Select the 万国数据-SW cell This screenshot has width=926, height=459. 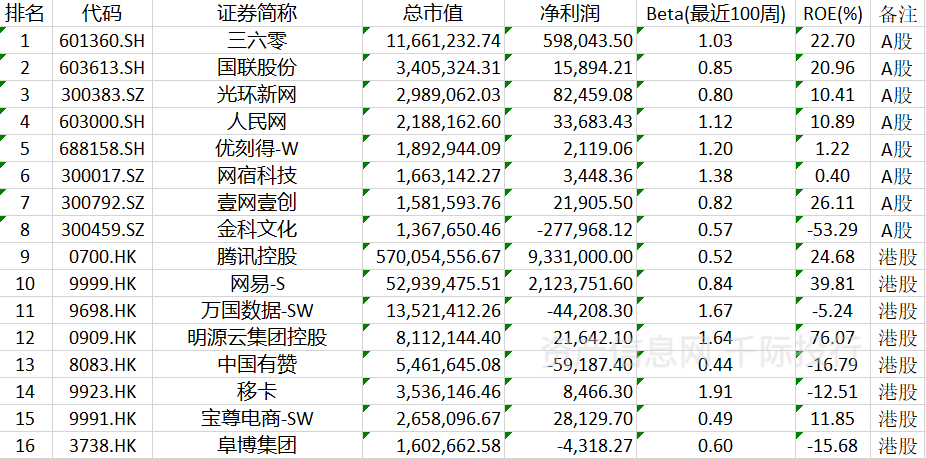(x=257, y=311)
